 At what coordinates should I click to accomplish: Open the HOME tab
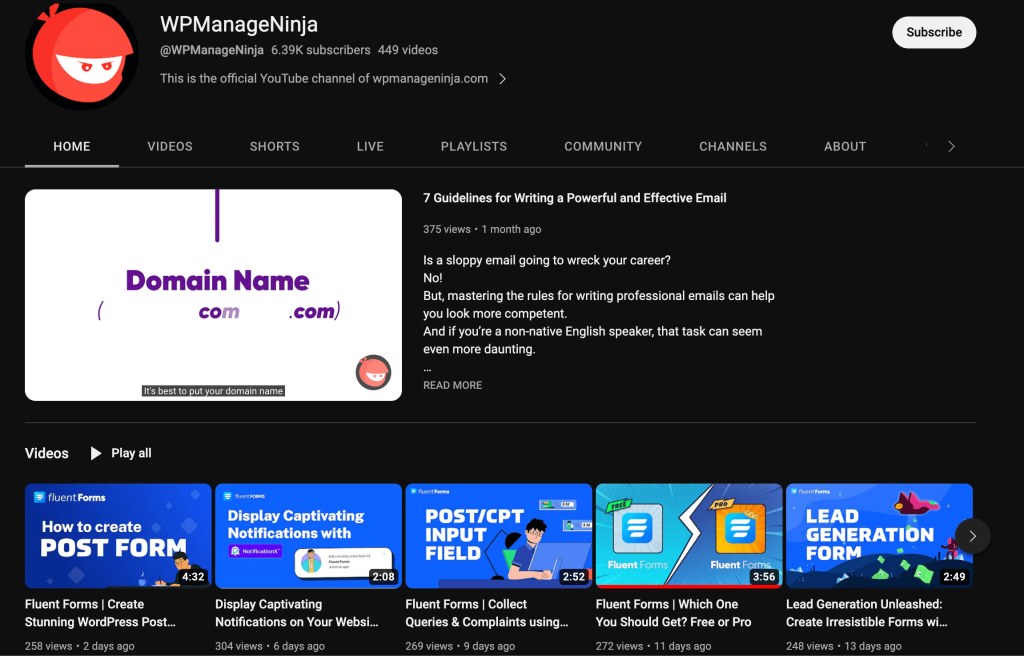click(x=72, y=146)
